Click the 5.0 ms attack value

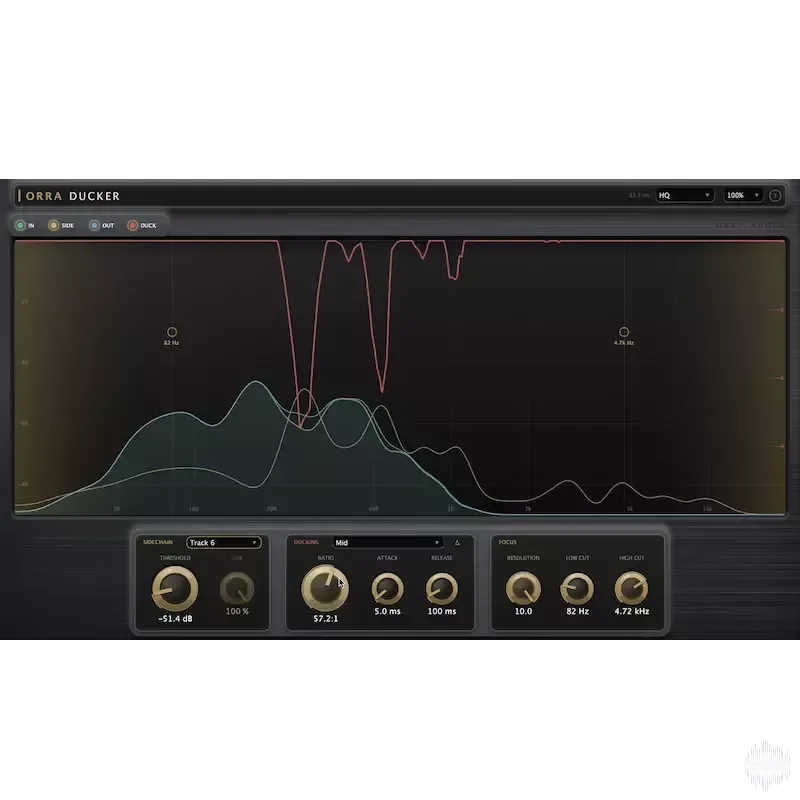tap(387, 611)
